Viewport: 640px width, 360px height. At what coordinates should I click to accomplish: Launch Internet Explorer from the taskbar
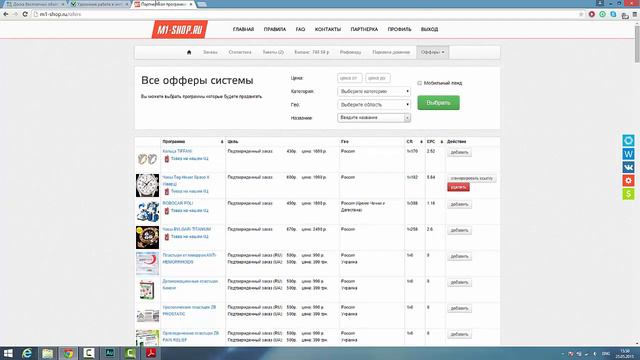27,353
